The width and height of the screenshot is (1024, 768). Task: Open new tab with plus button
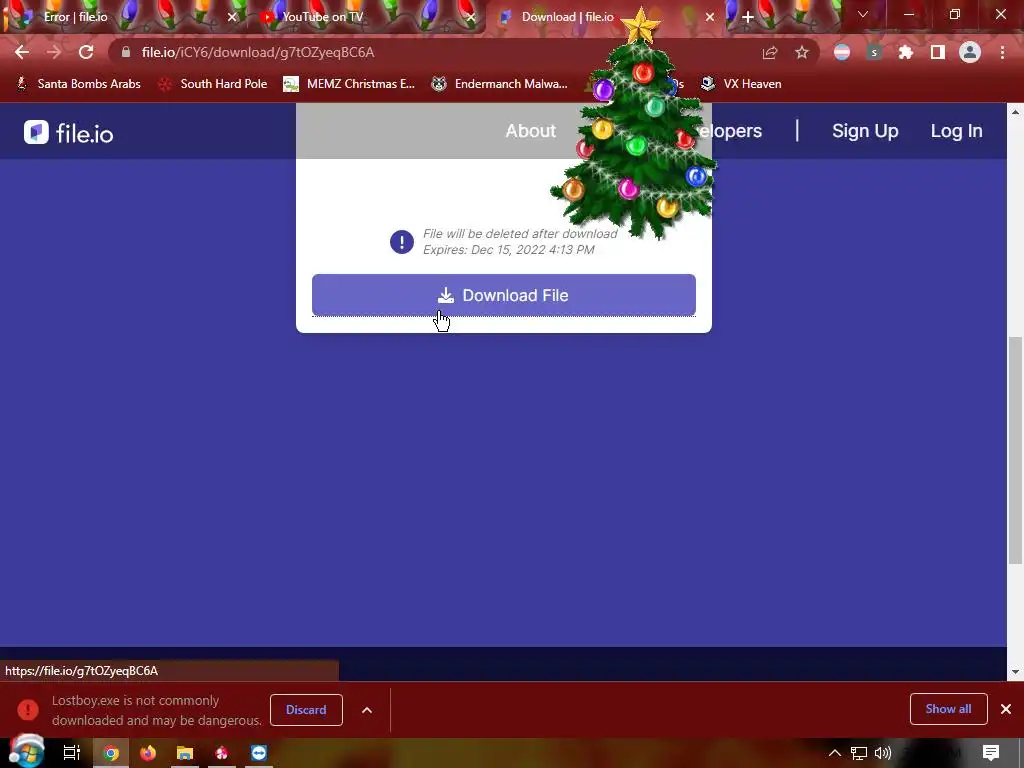click(x=748, y=17)
